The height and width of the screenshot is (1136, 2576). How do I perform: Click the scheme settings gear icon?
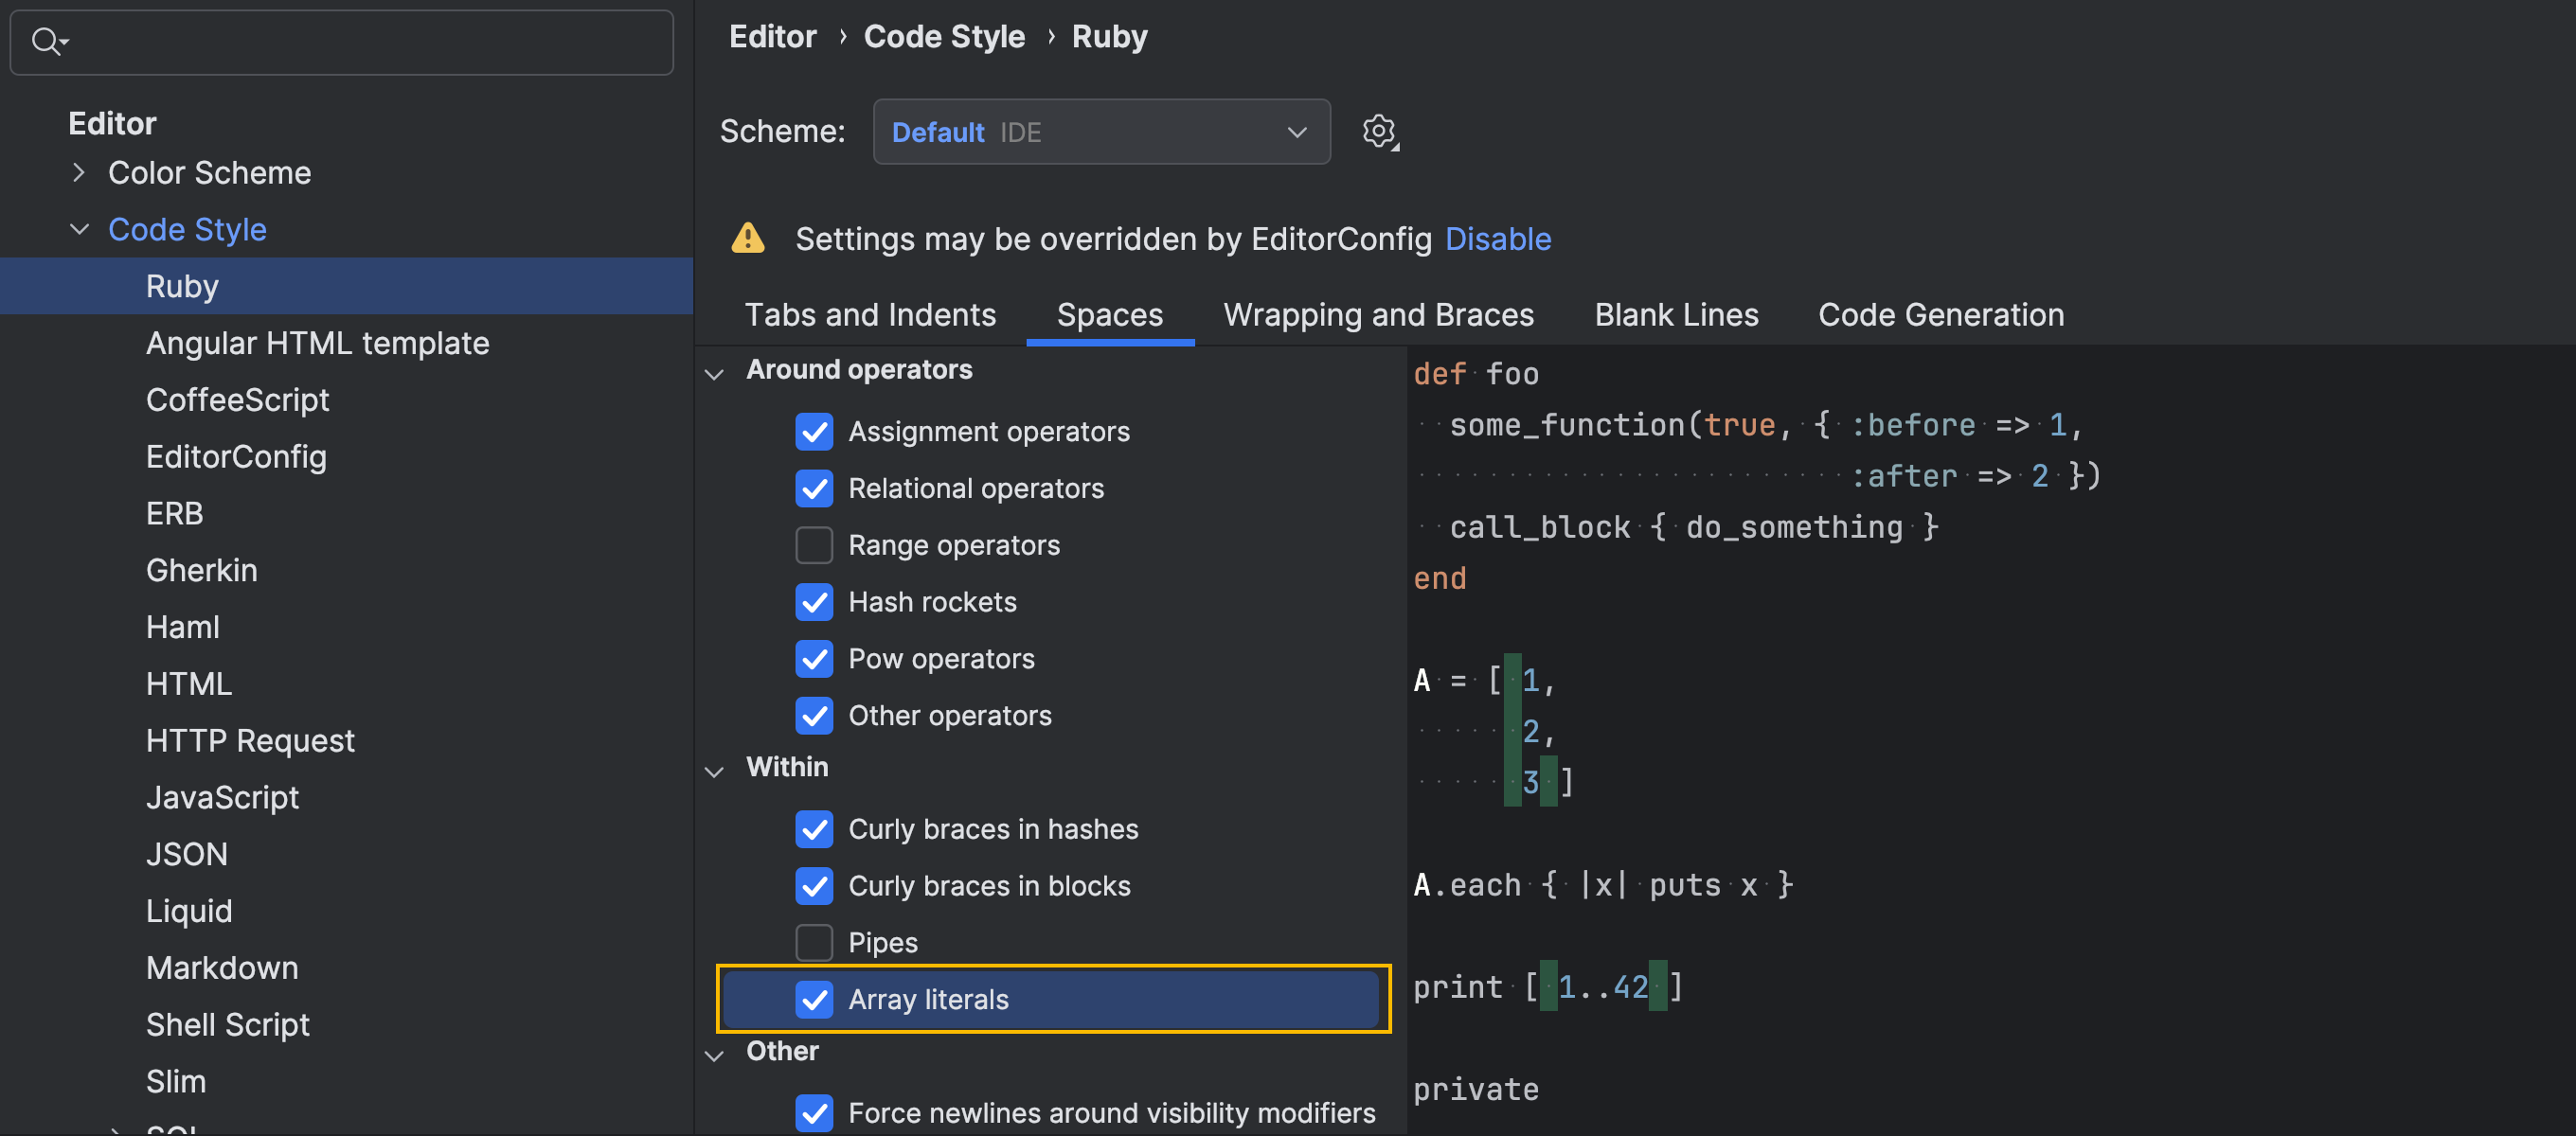pos(1379,131)
